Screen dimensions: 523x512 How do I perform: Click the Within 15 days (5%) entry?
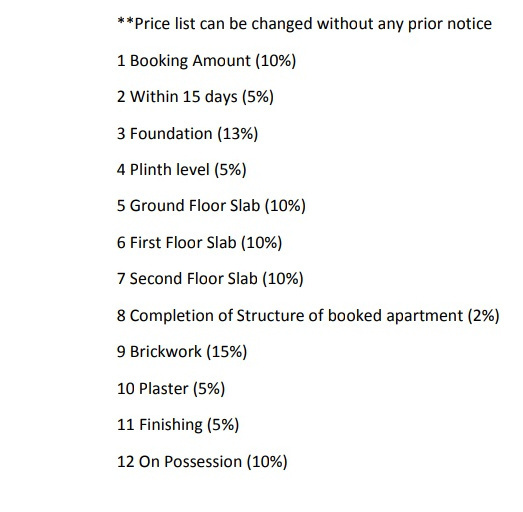click(195, 97)
